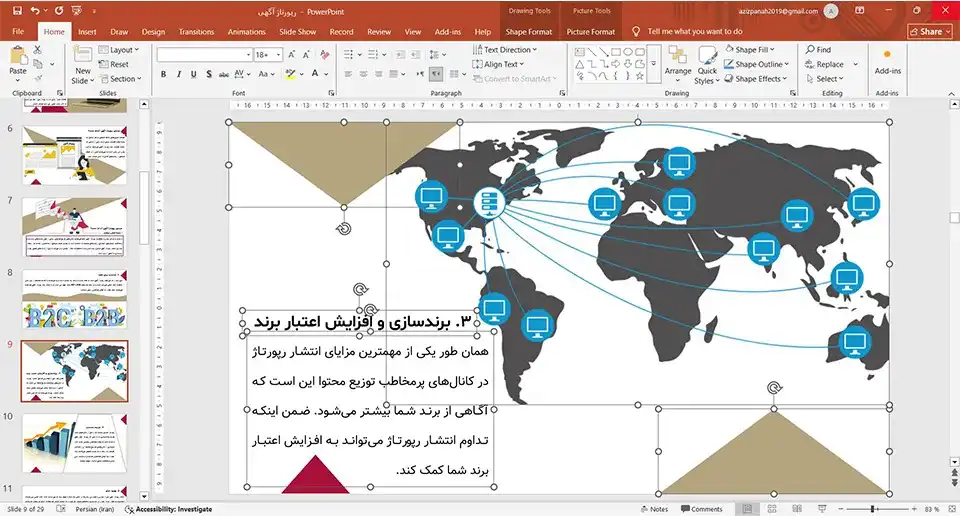This screenshot has height=516, width=960.
Task: Toggle Underline formatting
Action: 193,74
